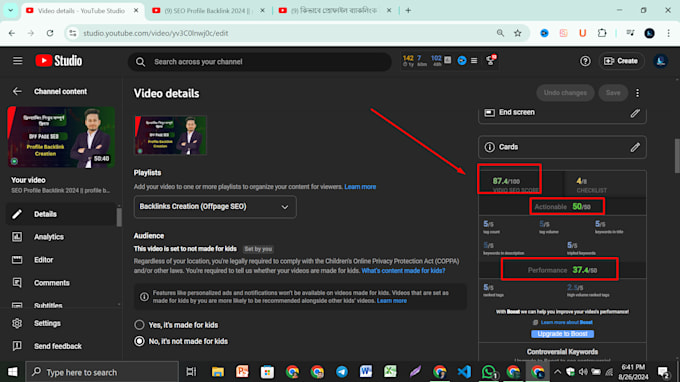This screenshot has width=680, height=382.
Task: Click the address bar URL
Action: pyautogui.click(x=156, y=33)
